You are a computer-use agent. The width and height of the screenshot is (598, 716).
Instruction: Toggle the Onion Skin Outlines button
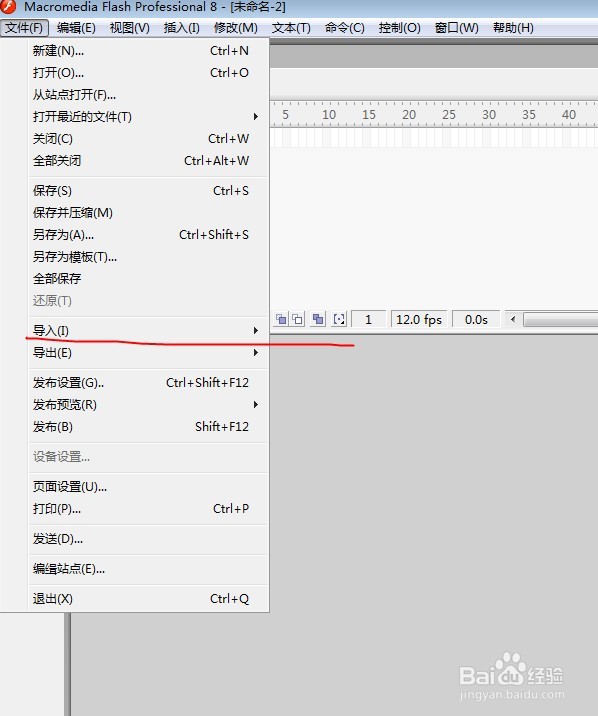[298, 319]
